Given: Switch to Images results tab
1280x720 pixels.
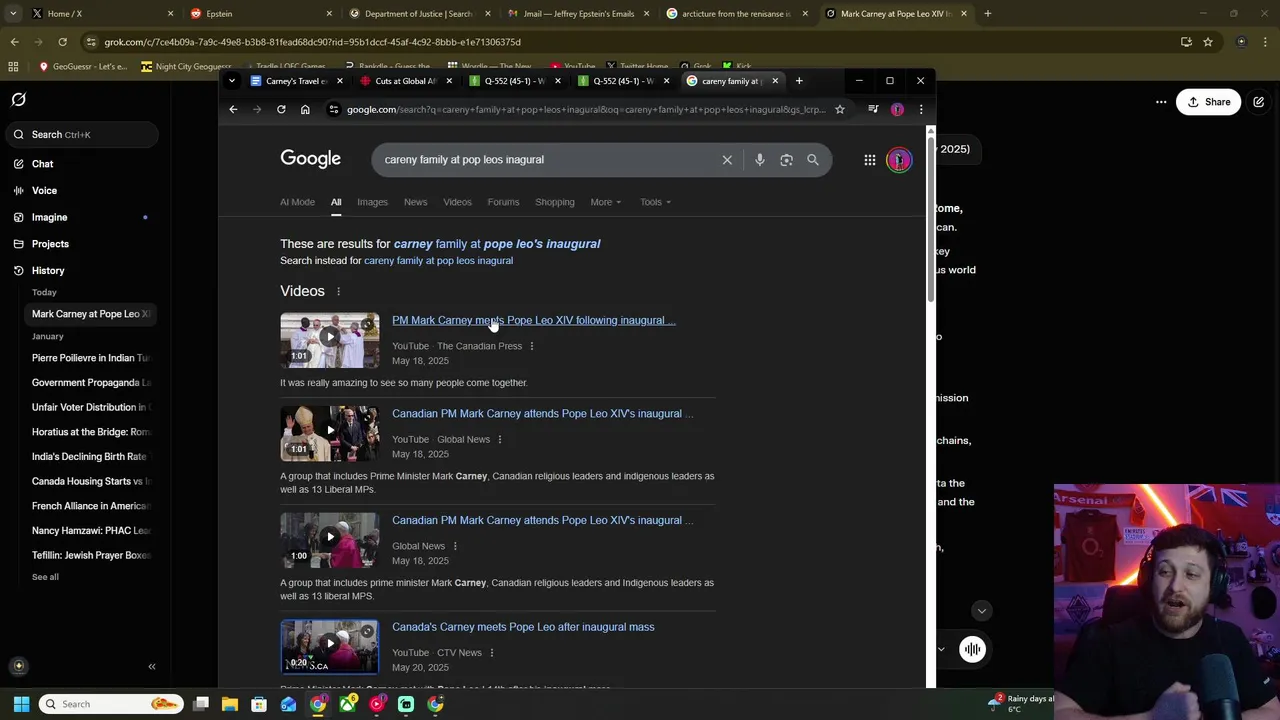Looking at the screenshot, I should click(372, 202).
